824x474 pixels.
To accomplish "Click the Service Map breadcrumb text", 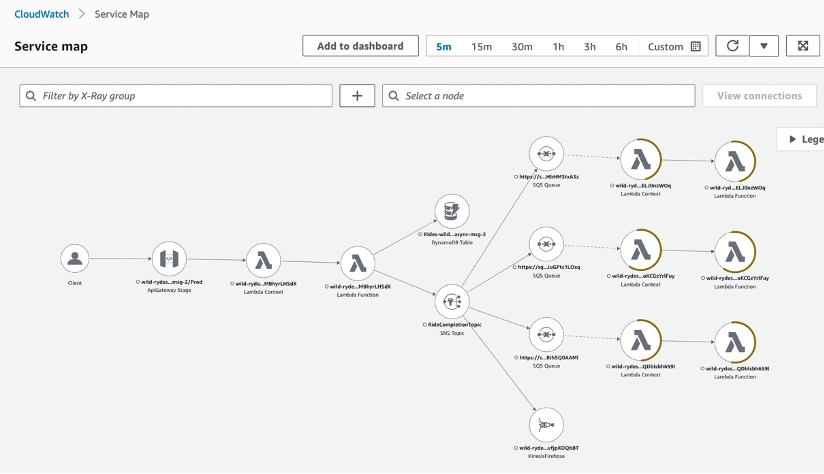I will pyautogui.click(x=122, y=14).
